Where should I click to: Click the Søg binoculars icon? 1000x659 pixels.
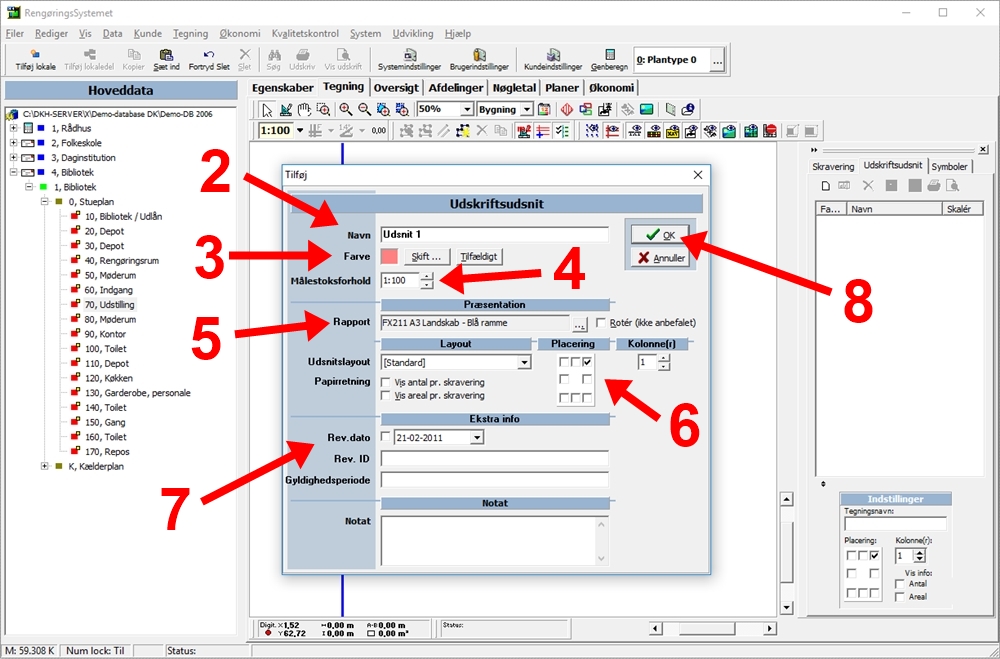[x=274, y=59]
